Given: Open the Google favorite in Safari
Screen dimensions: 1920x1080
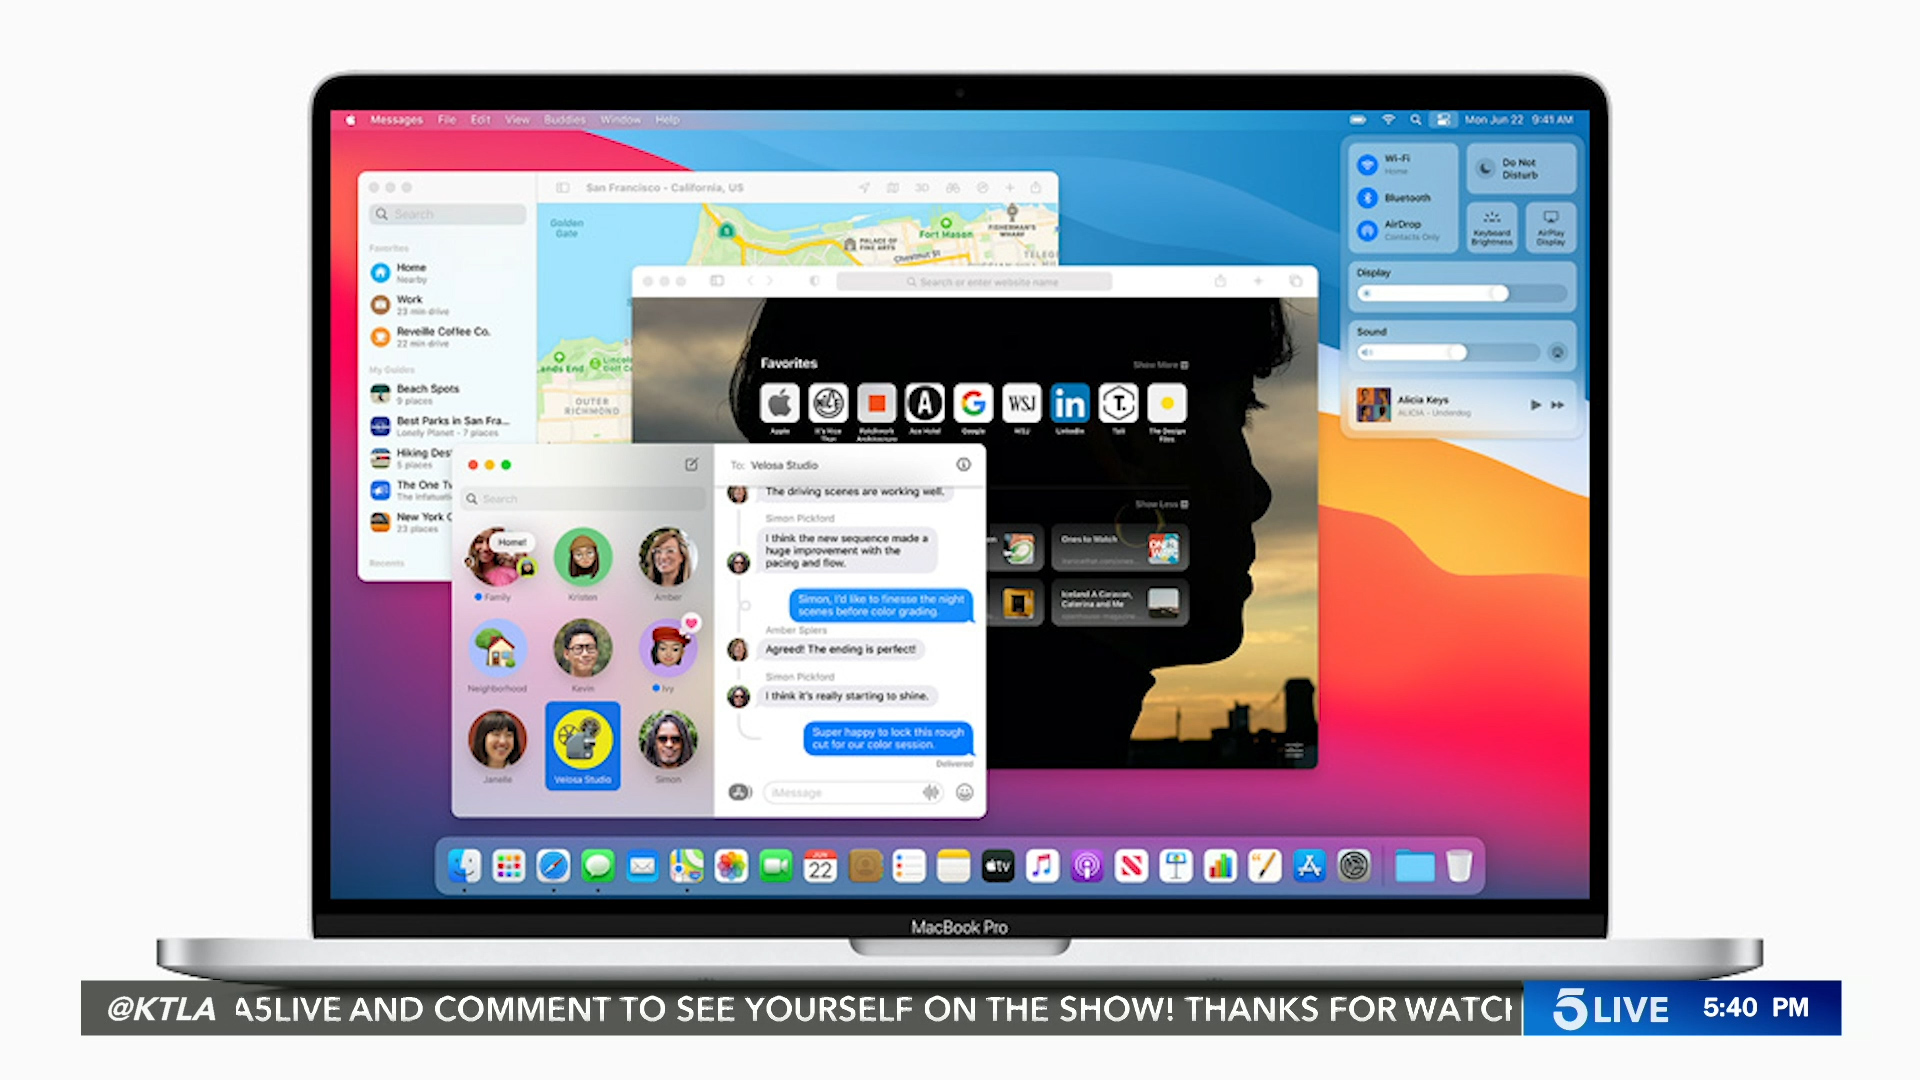Looking at the screenshot, I should click(973, 404).
